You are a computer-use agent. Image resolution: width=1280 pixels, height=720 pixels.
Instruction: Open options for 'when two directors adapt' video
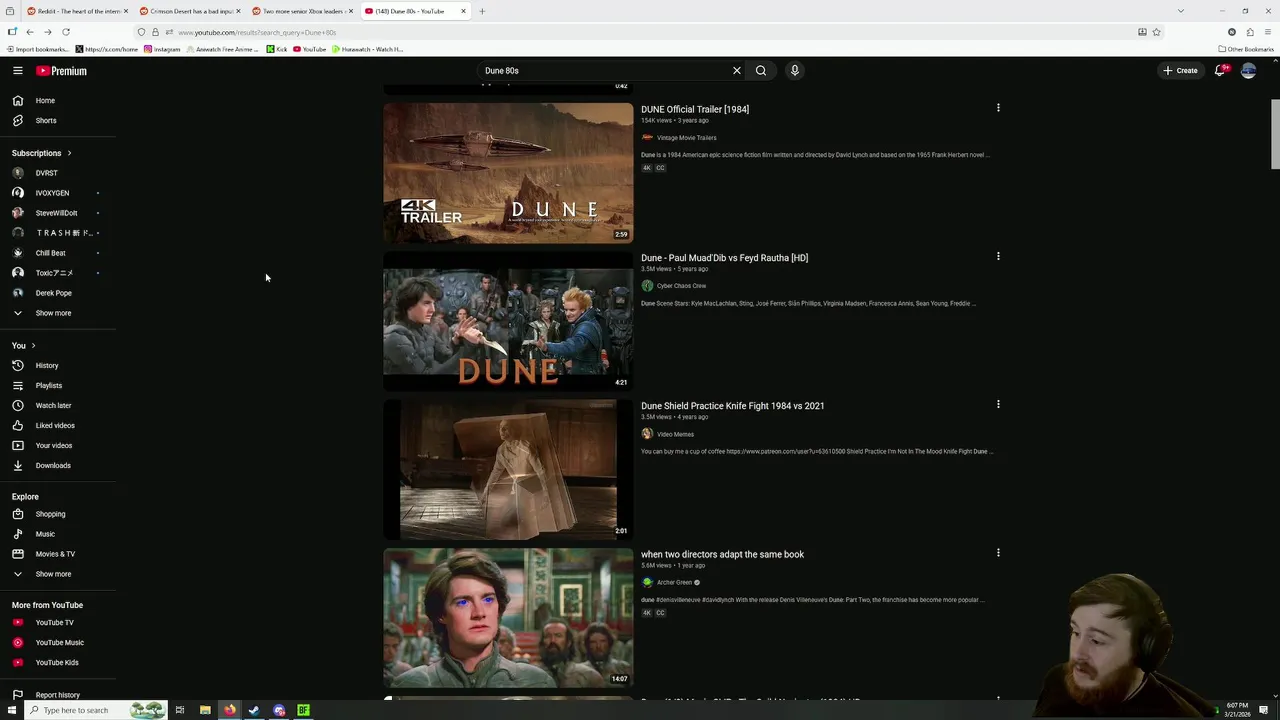[x=998, y=553]
